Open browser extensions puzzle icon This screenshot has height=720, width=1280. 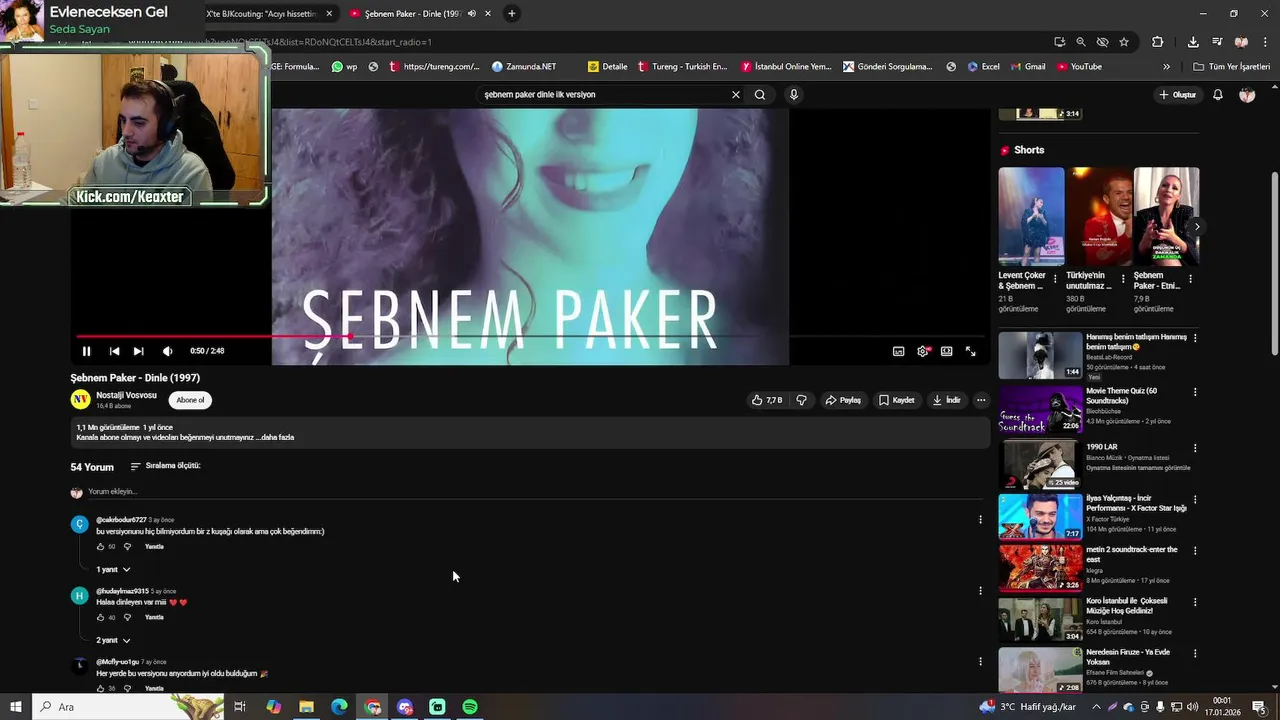click(x=1157, y=42)
